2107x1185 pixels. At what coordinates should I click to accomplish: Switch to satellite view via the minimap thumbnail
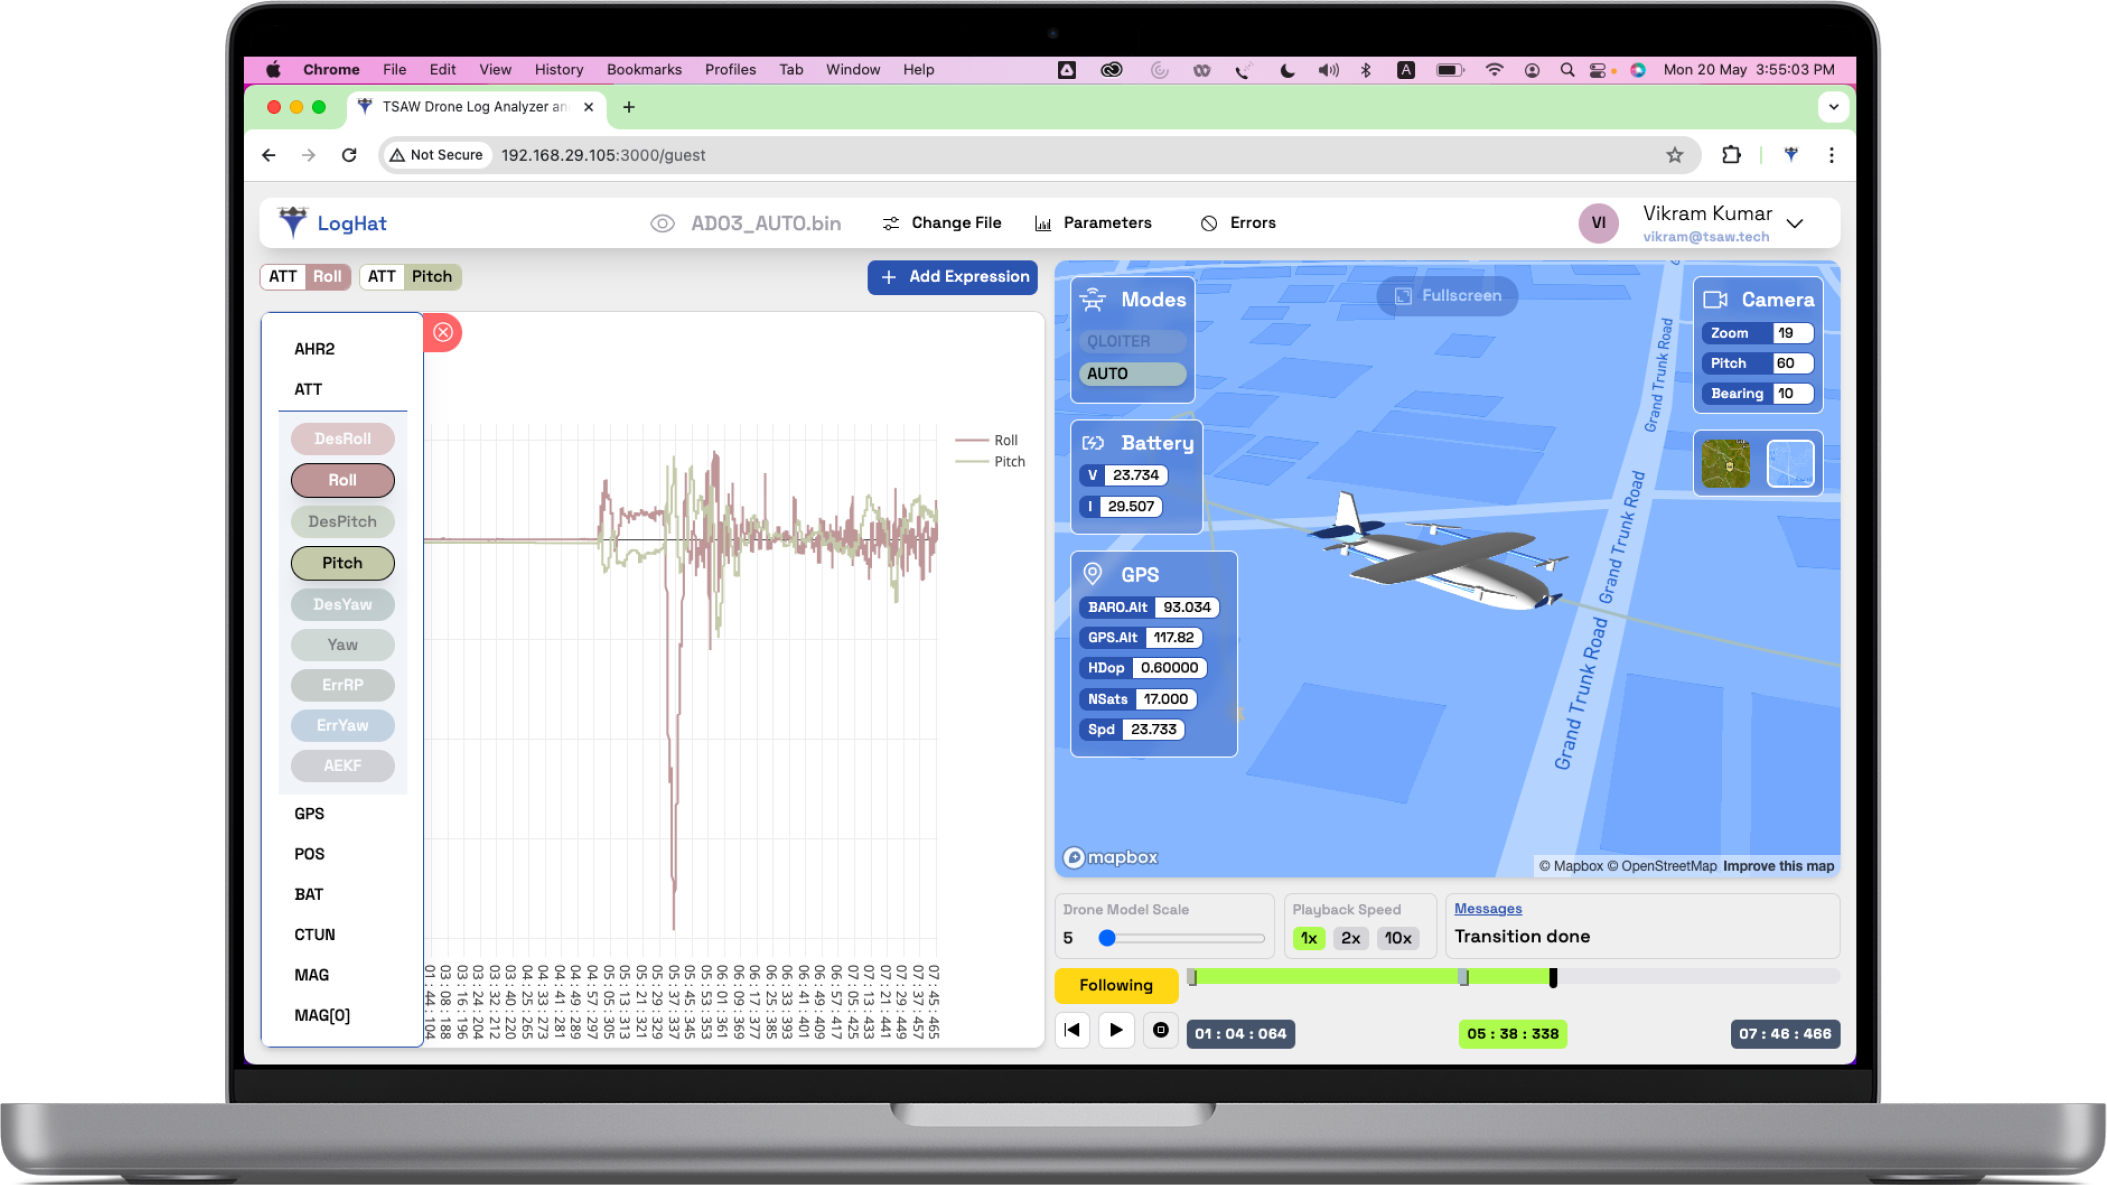click(1724, 462)
